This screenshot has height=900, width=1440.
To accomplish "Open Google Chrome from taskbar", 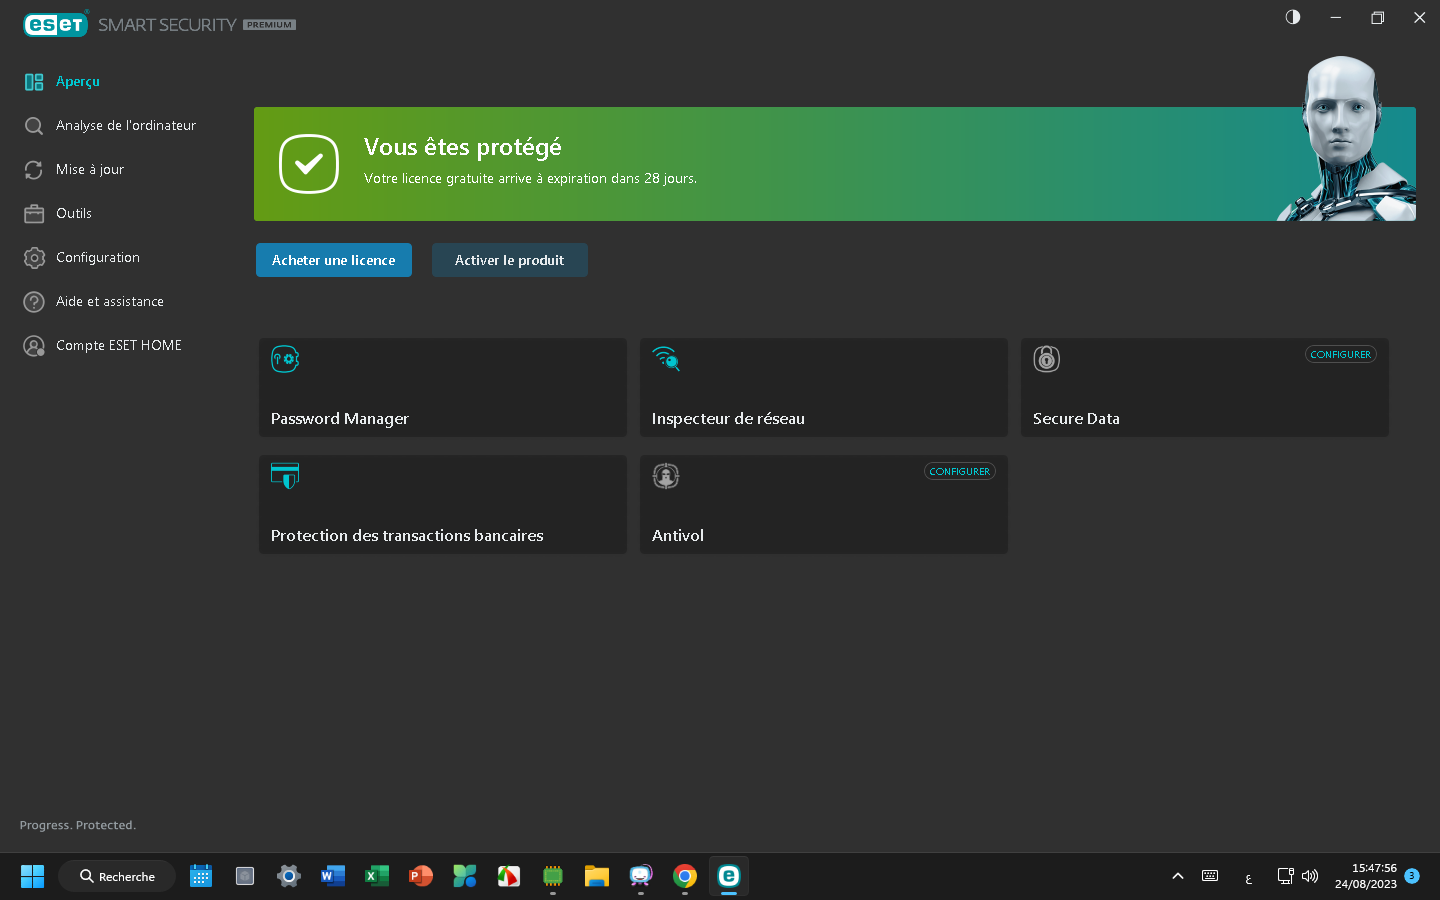I will [685, 876].
